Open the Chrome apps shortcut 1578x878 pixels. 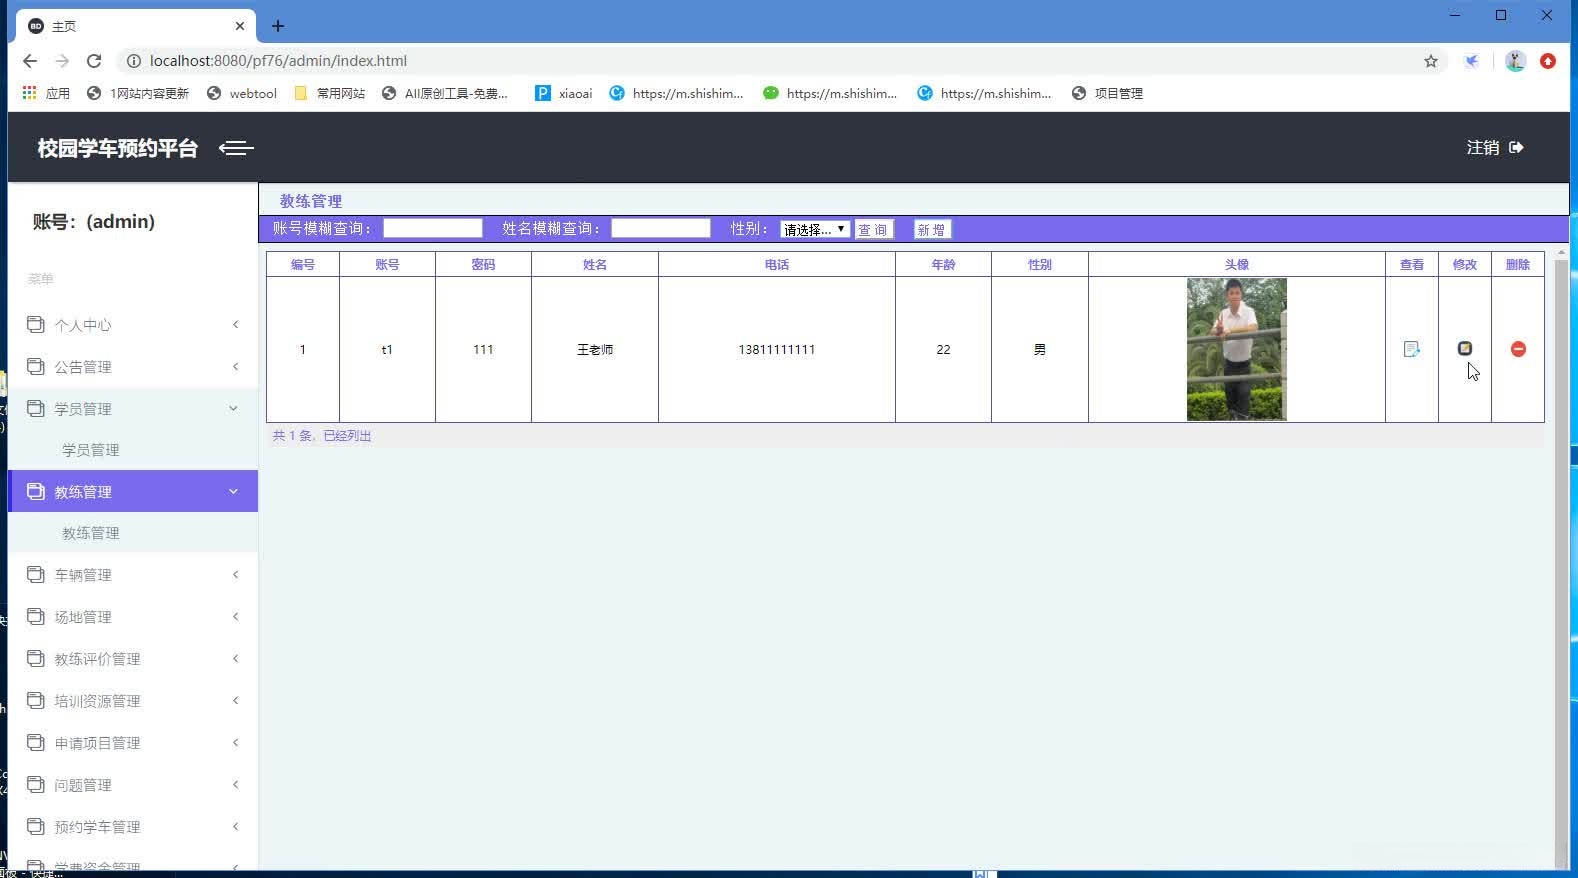pos(46,93)
